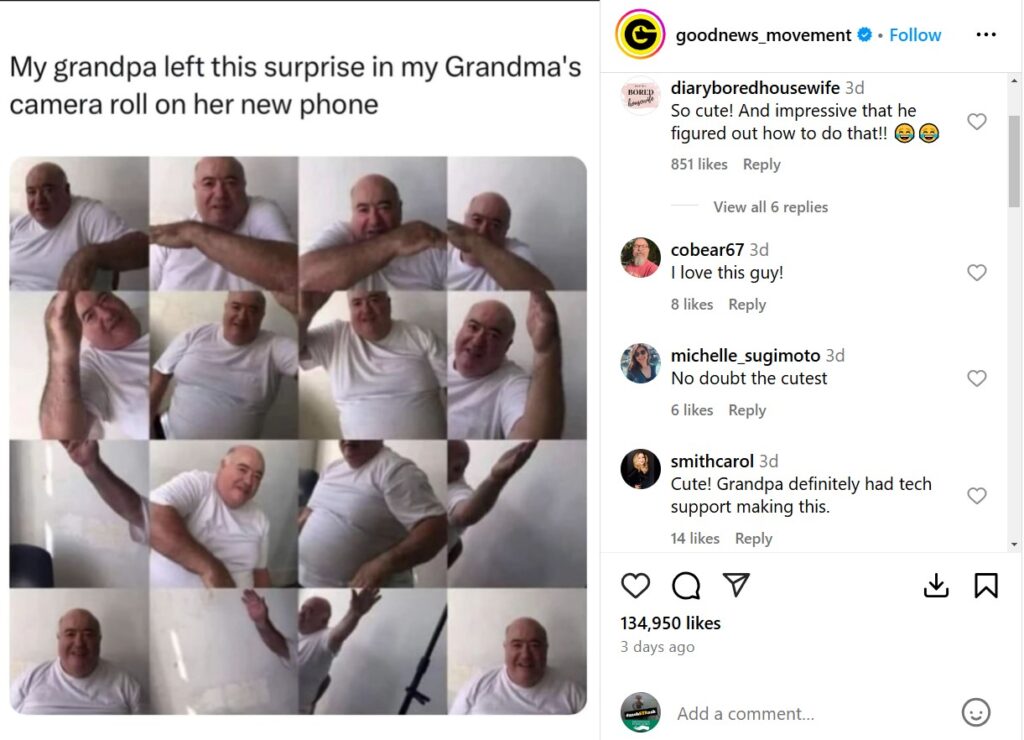Image resolution: width=1024 pixels, height=740 pixels.
Task: Open the three-dot more options menu
Action: (x=985, y=35)
